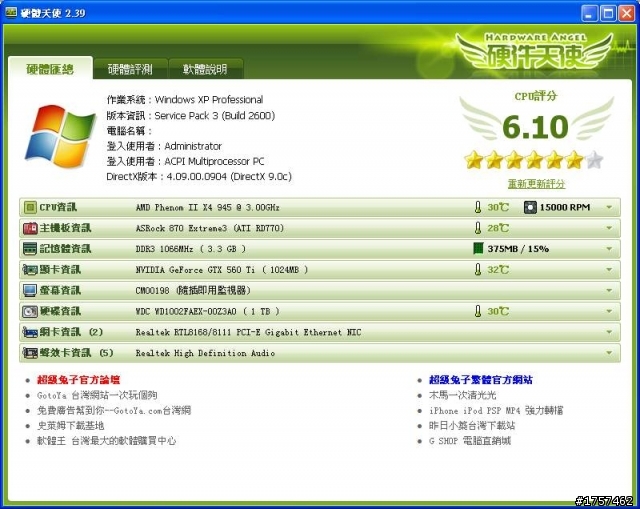Expand the 硬碟資訊 row dropdown arrow
The width and height of the screenshot is (640, 509).
tap(609, 311)
